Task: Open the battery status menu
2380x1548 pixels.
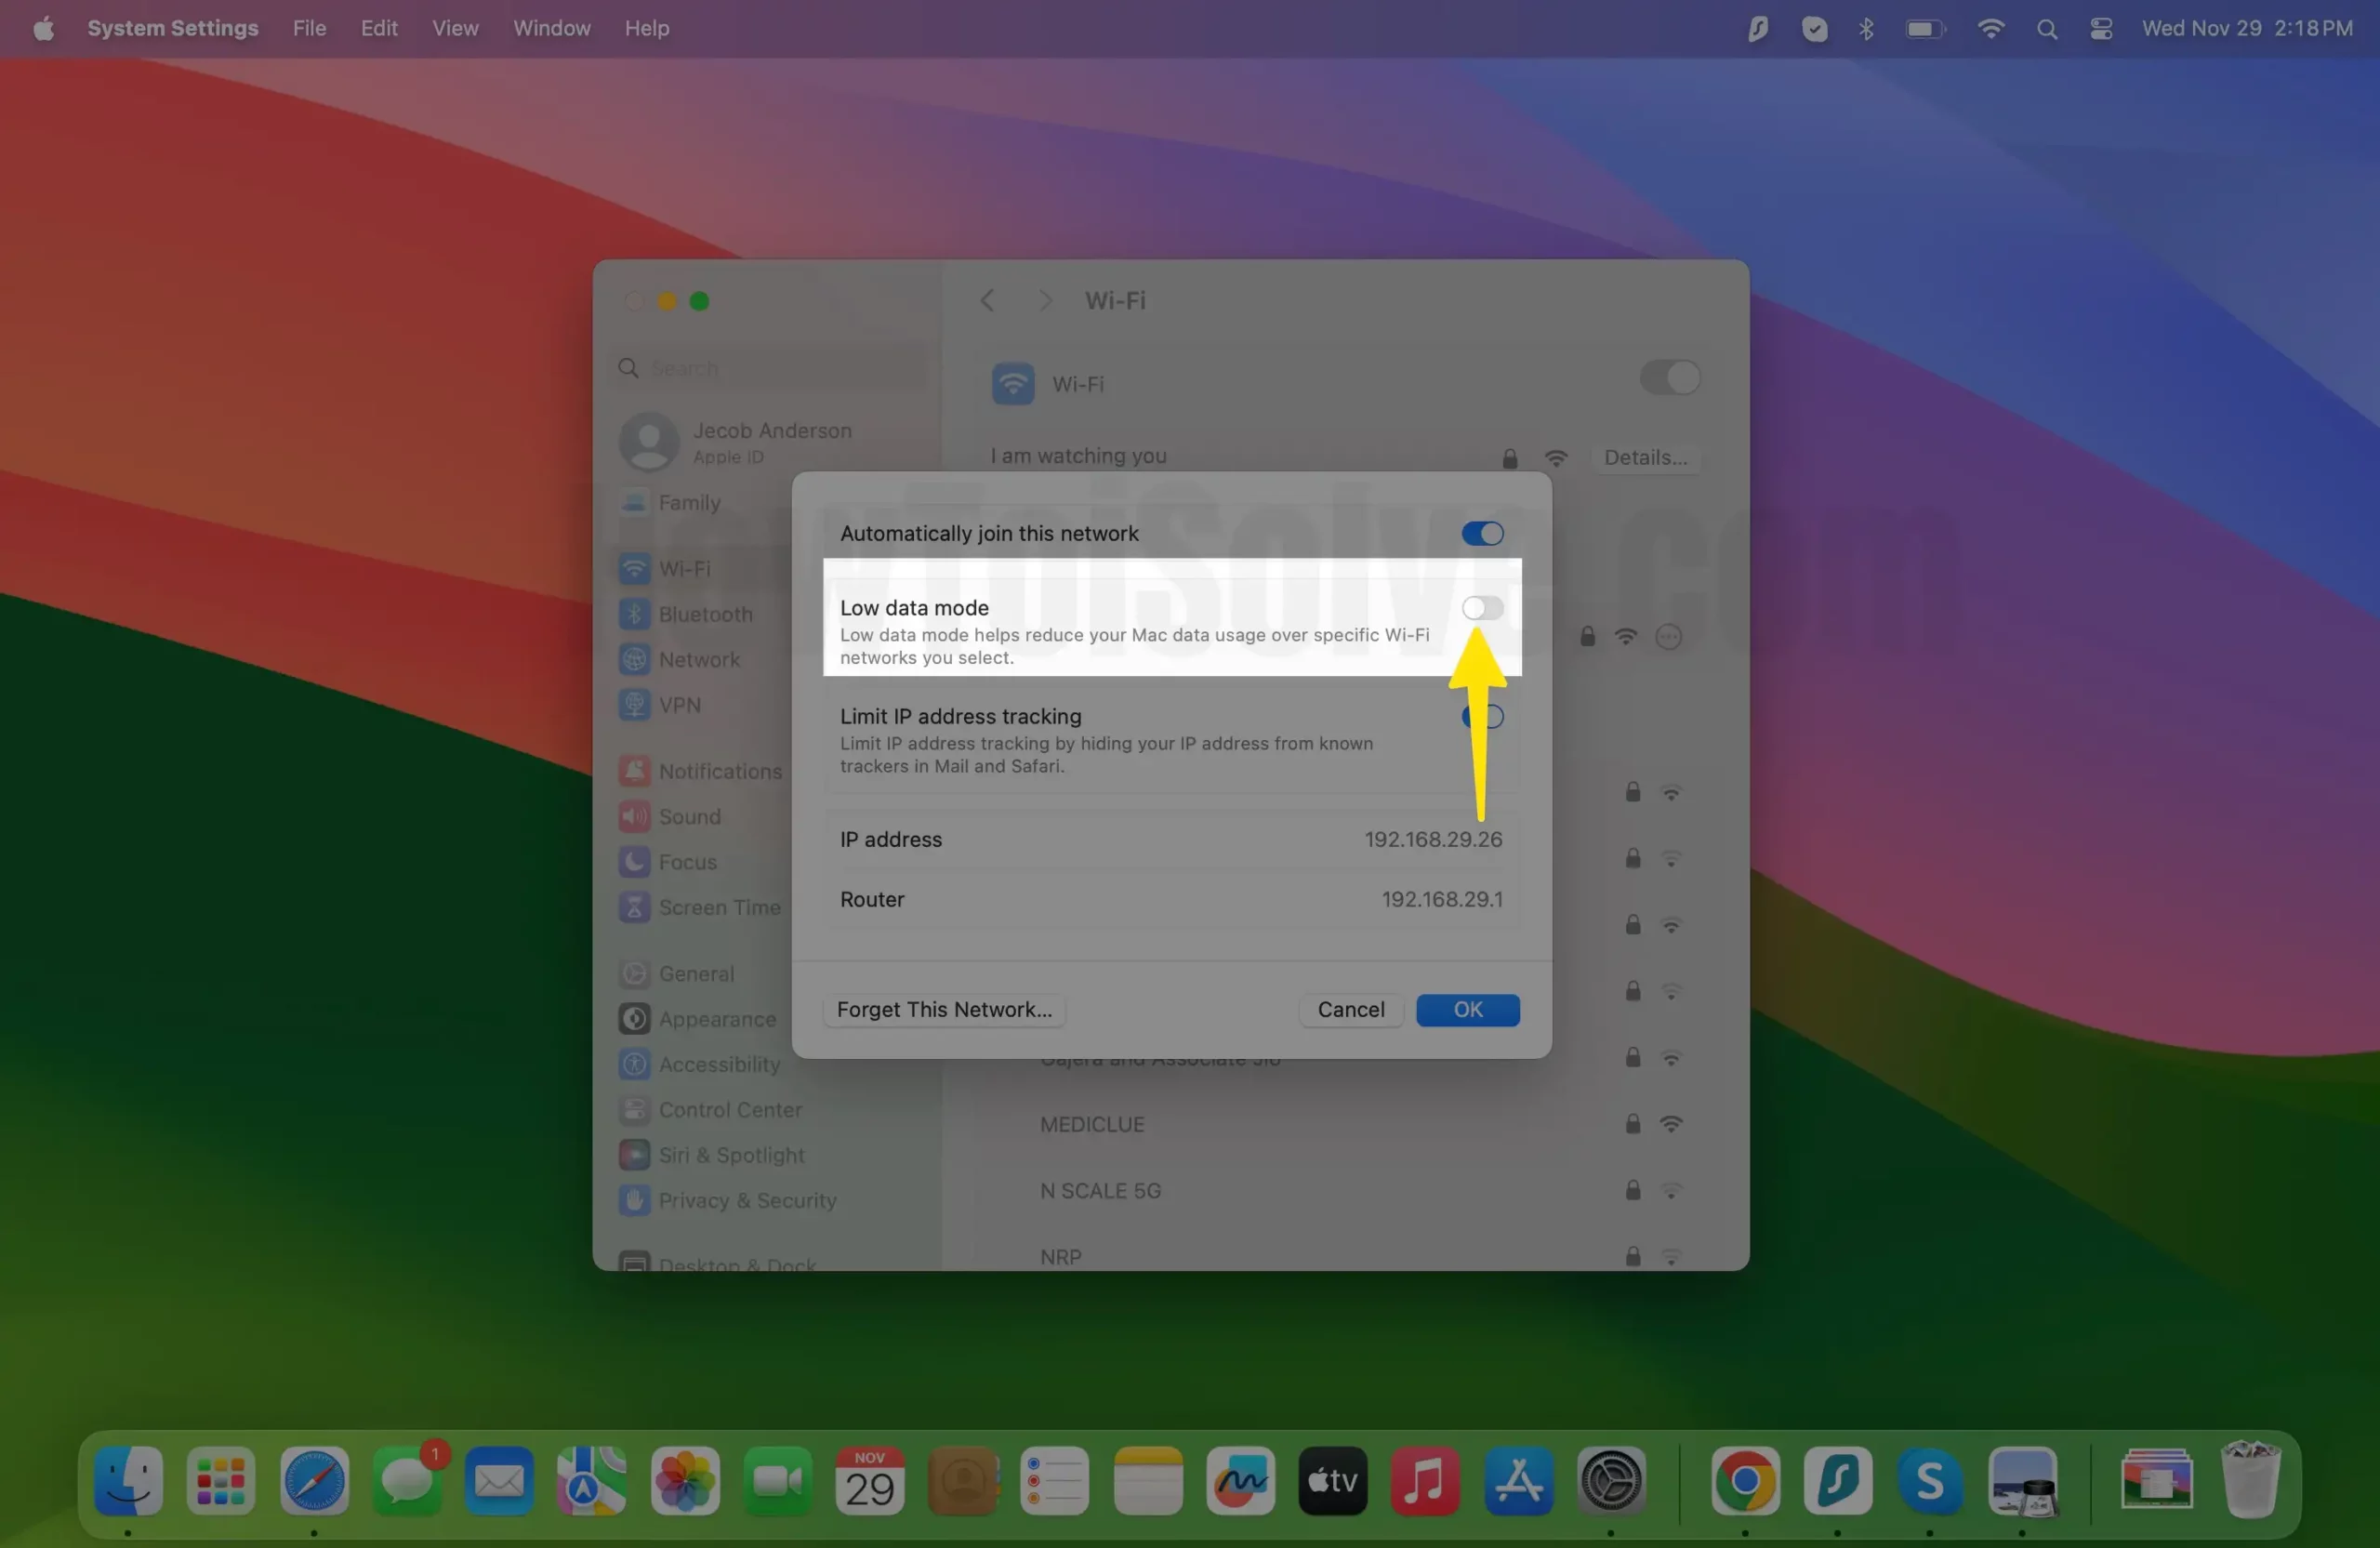Action: tap(1924, 28)
